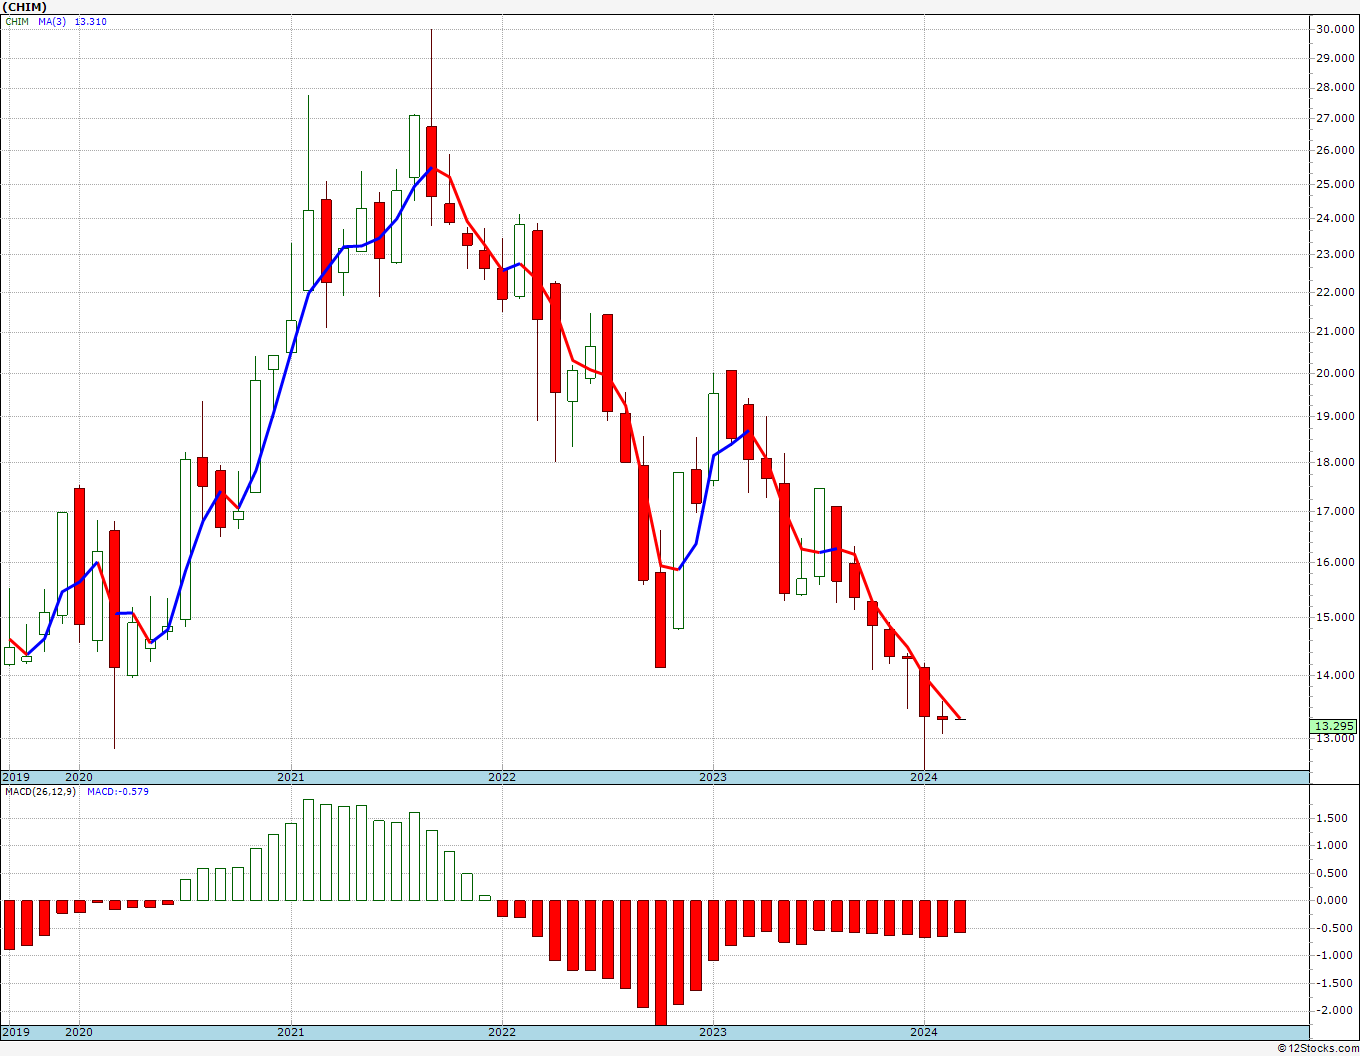This screenshot has width=1360, height=1056.
Task: Click the -1.500 MACD axis label
Action: tap(1333, 983)
